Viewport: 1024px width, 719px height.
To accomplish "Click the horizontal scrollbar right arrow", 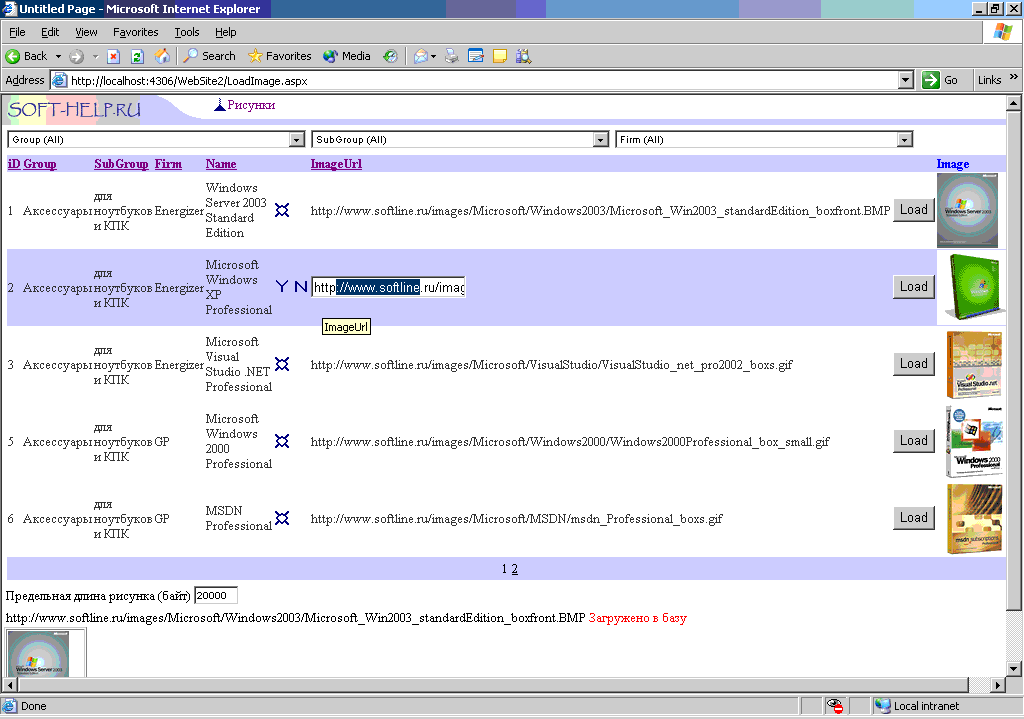I will pyautogui.click(x=997, y=685).
